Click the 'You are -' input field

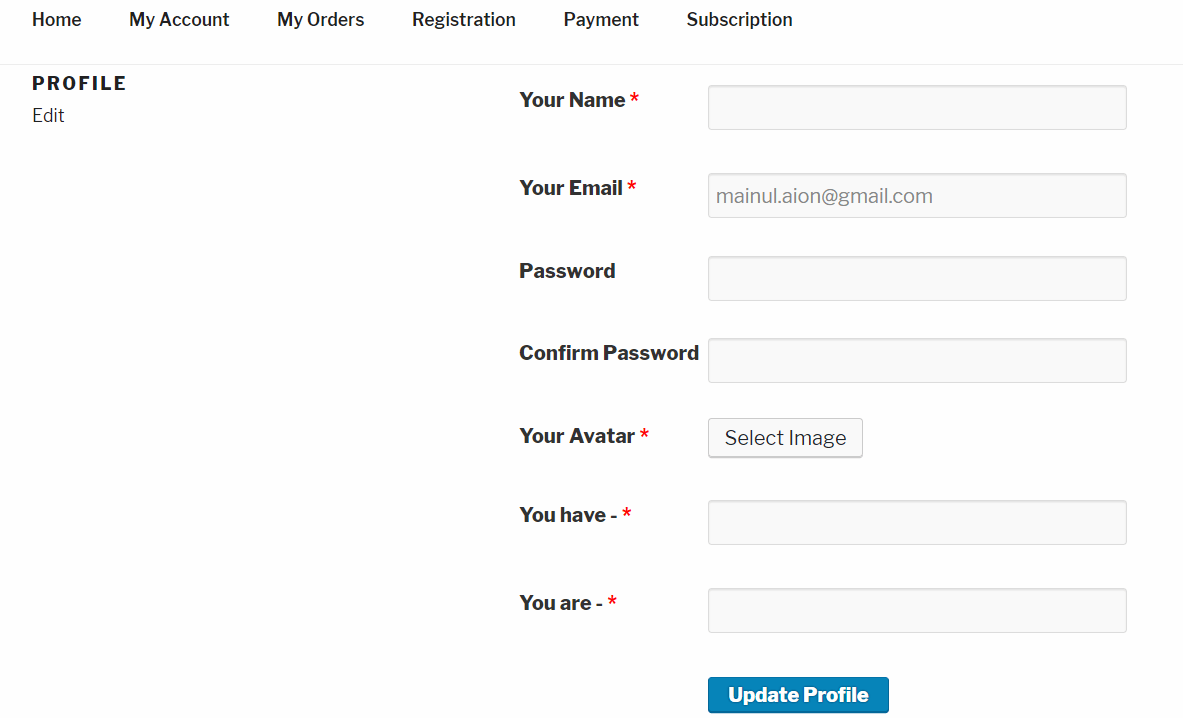tap(917, 610)
